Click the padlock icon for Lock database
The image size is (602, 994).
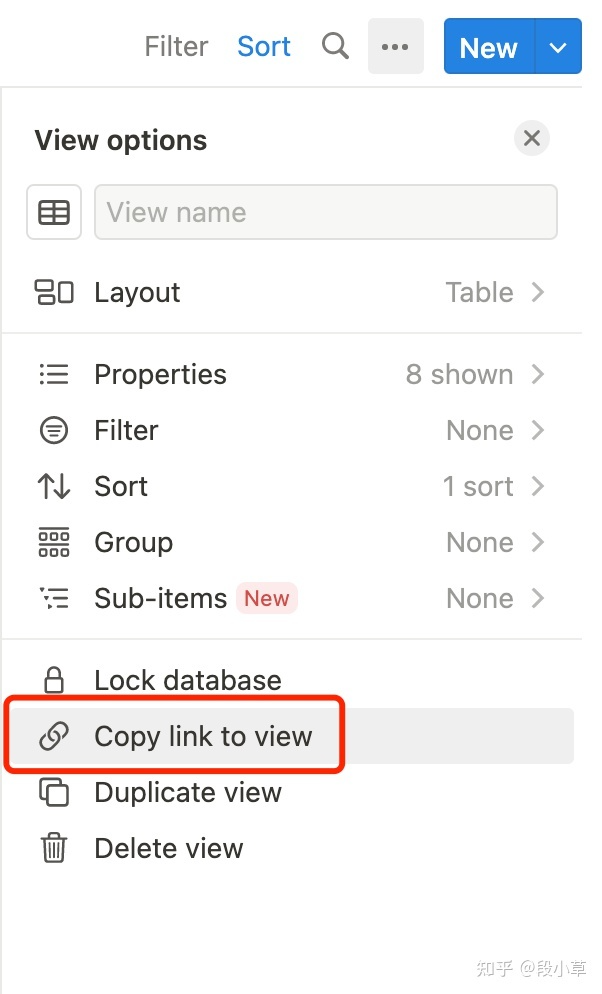point(54,680)
